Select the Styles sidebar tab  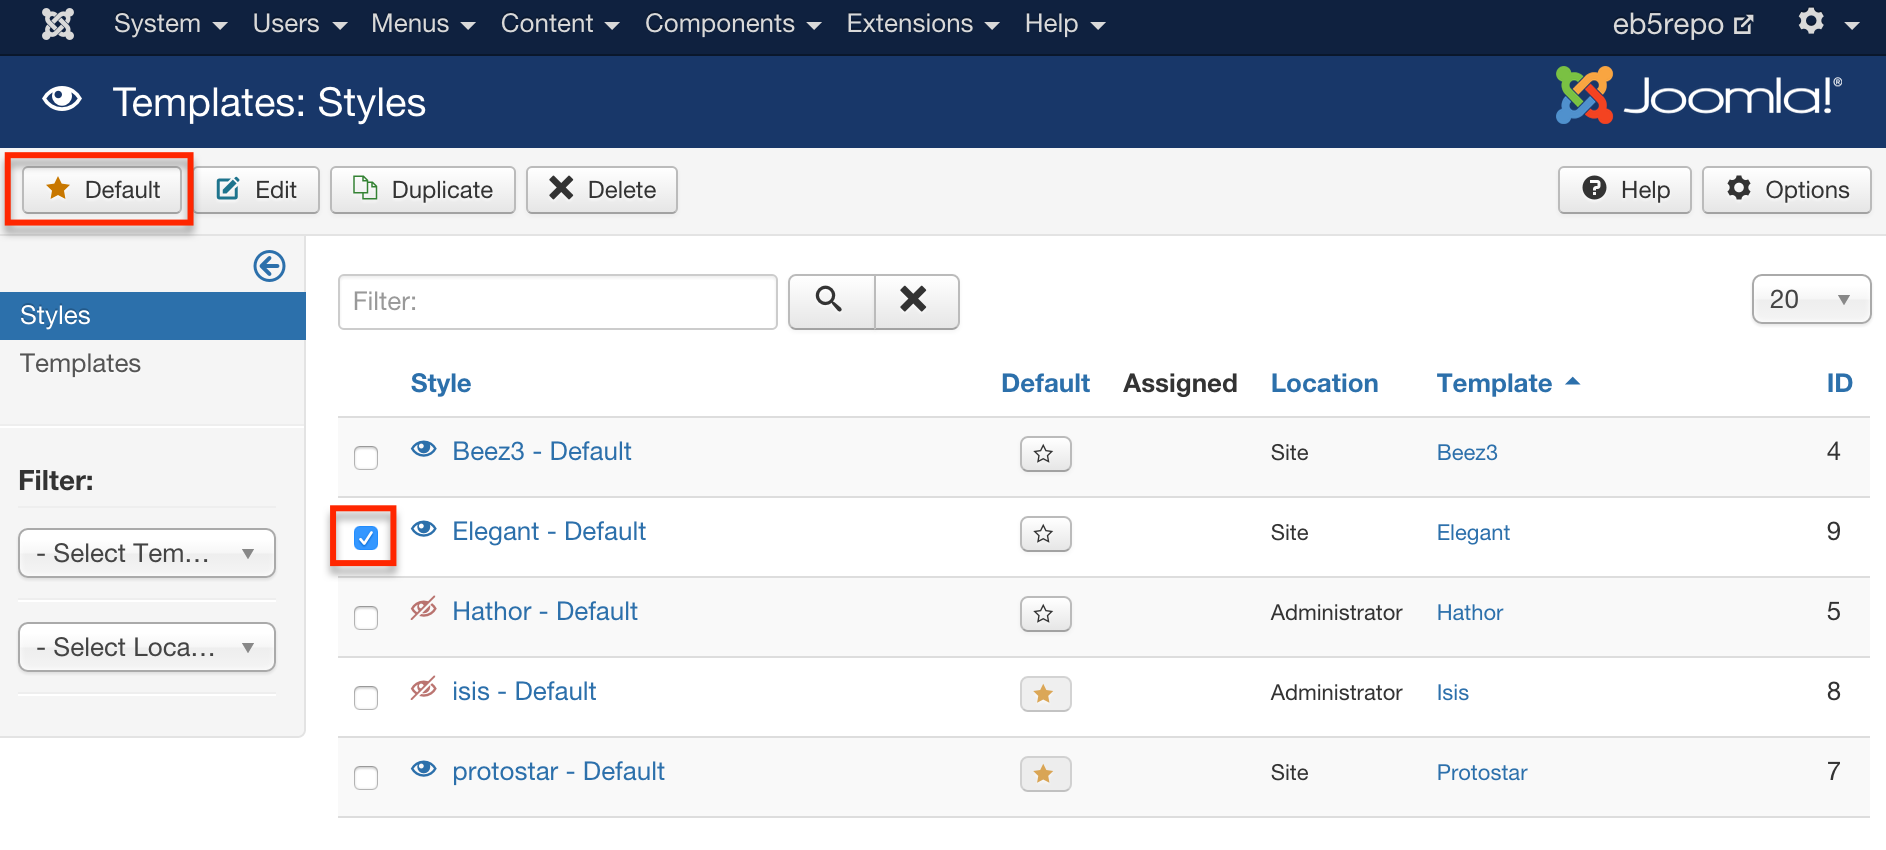pyautogui.click(x=153, y=316)
